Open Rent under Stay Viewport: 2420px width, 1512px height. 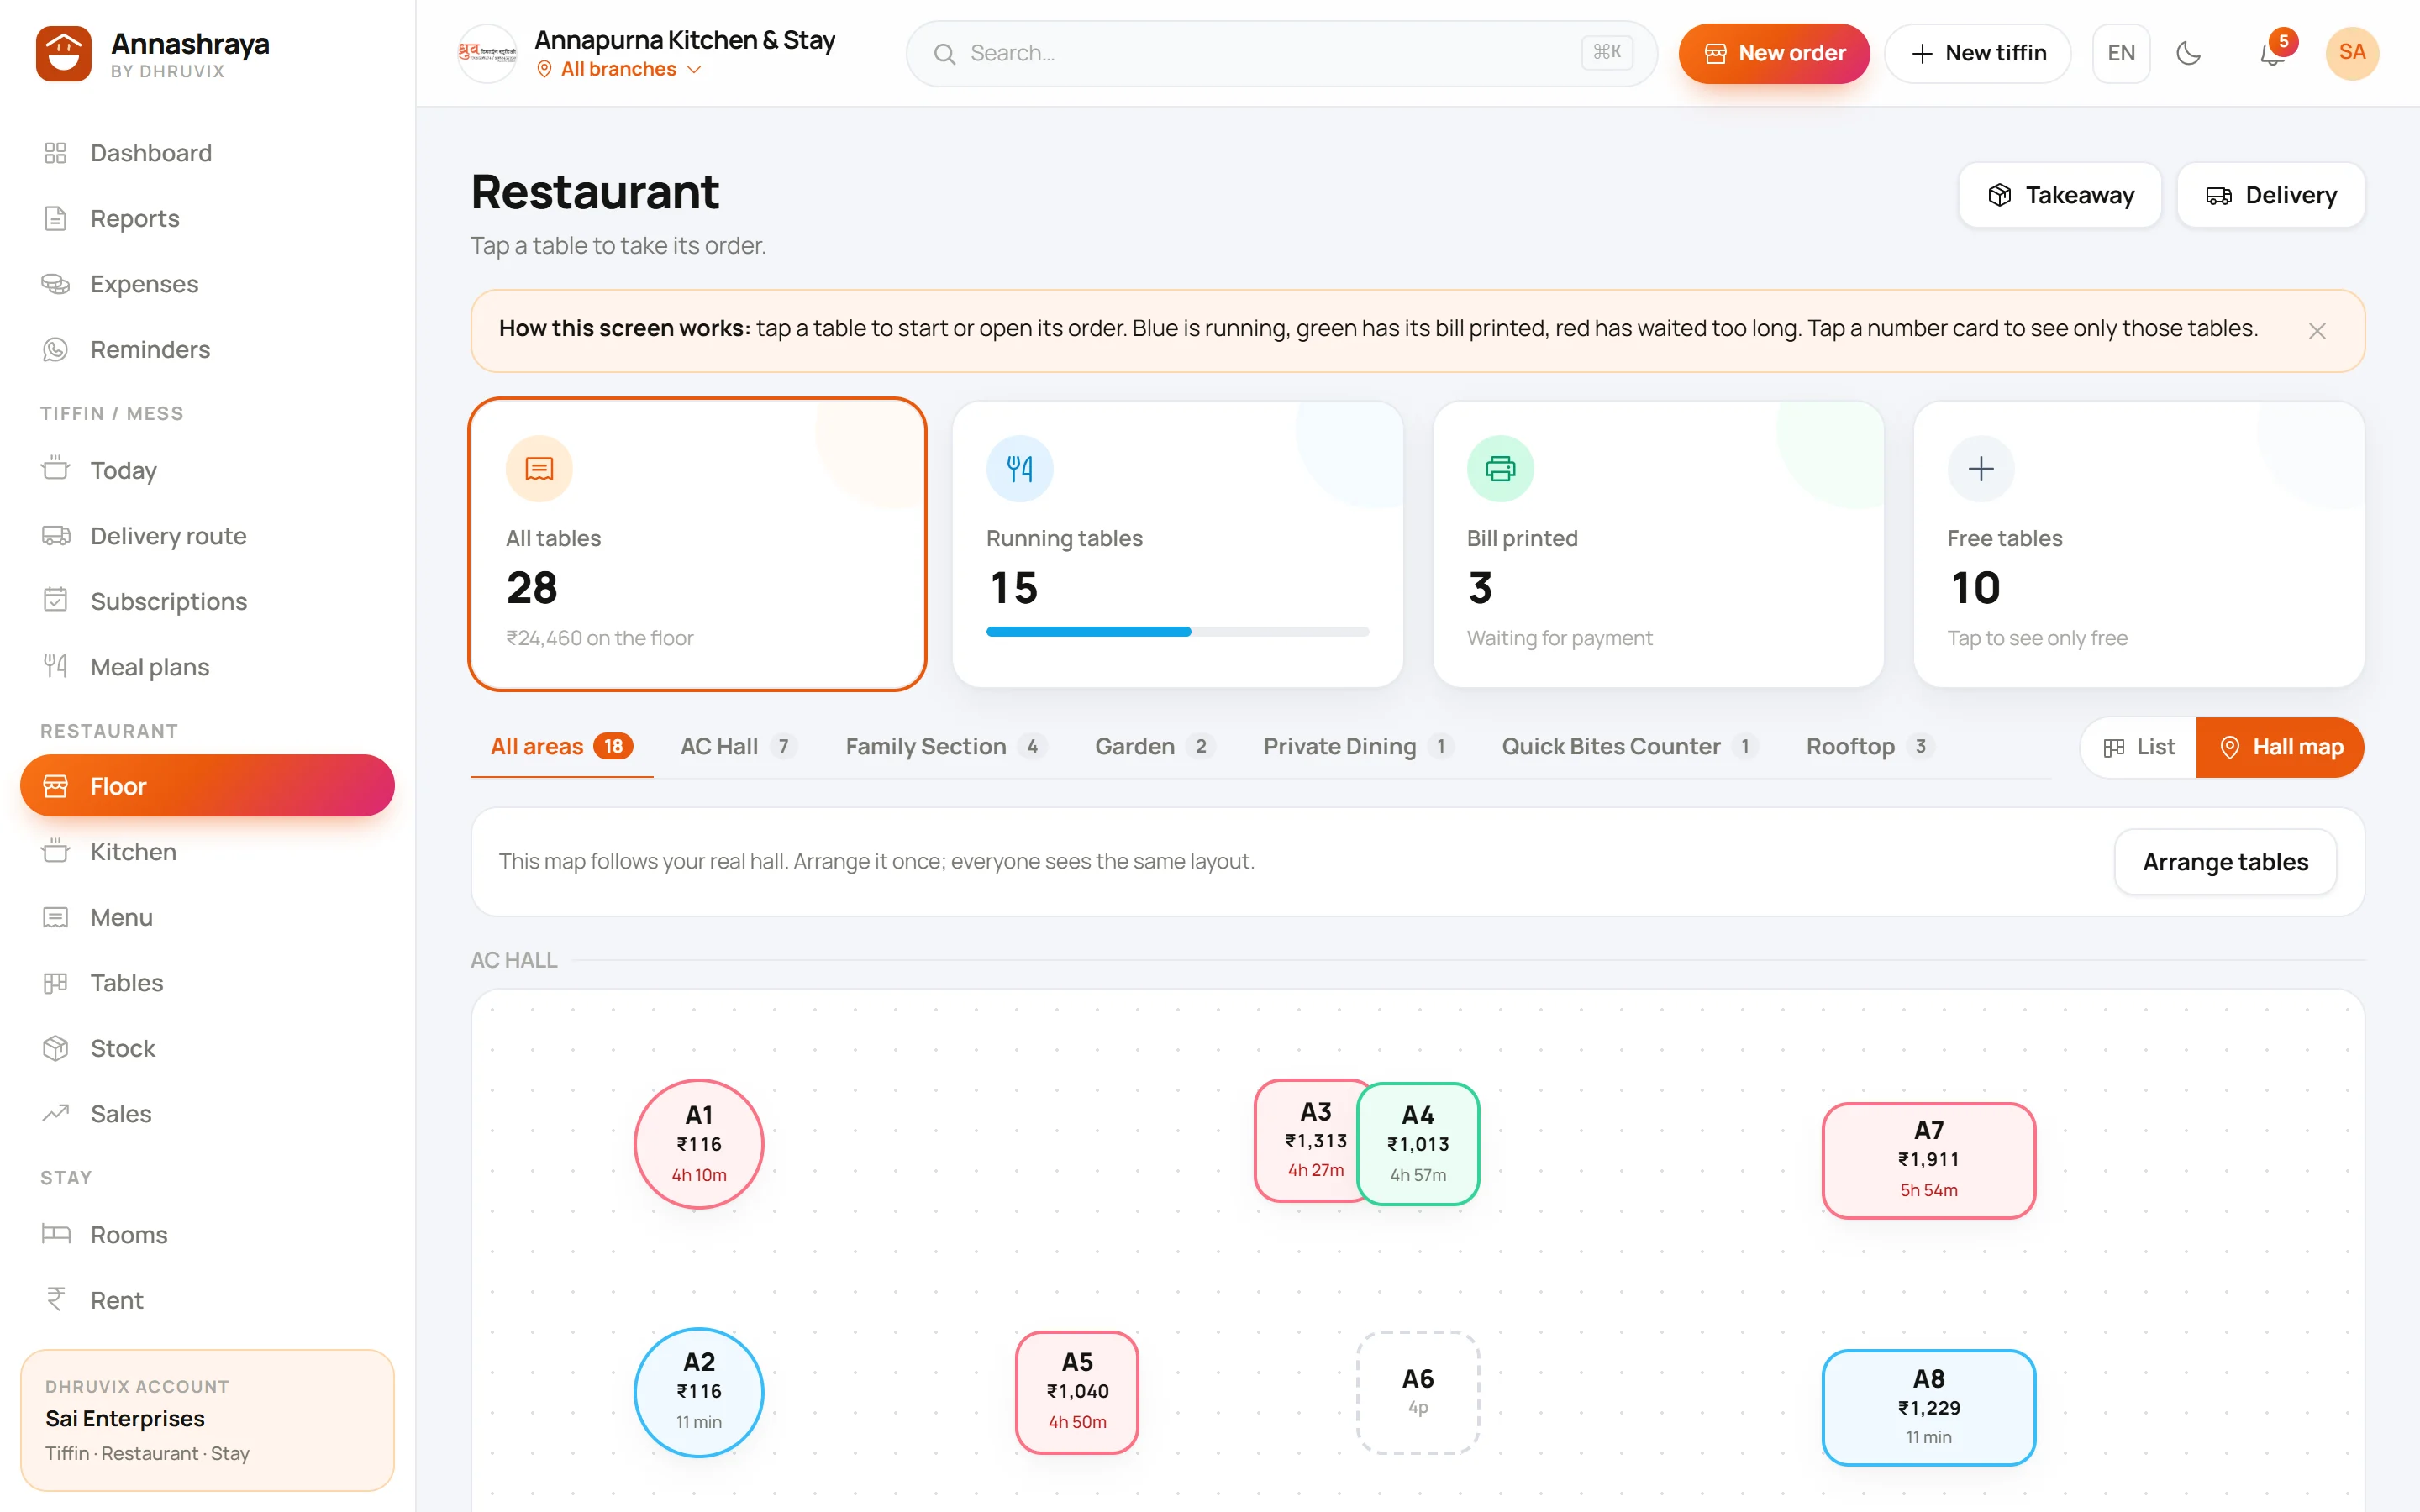(x=207, y=1300)
